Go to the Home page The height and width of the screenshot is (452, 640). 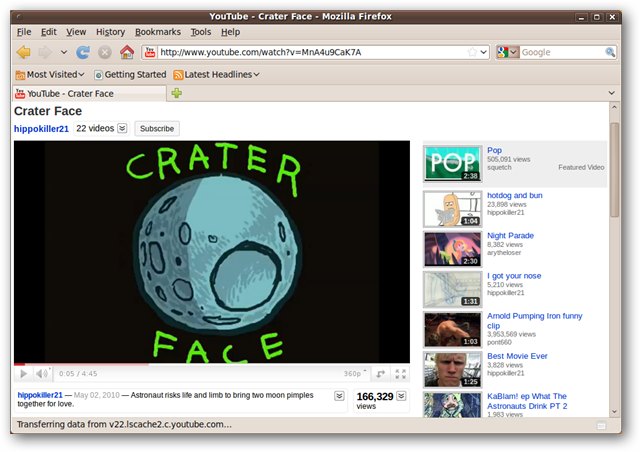tap(127, 52)
